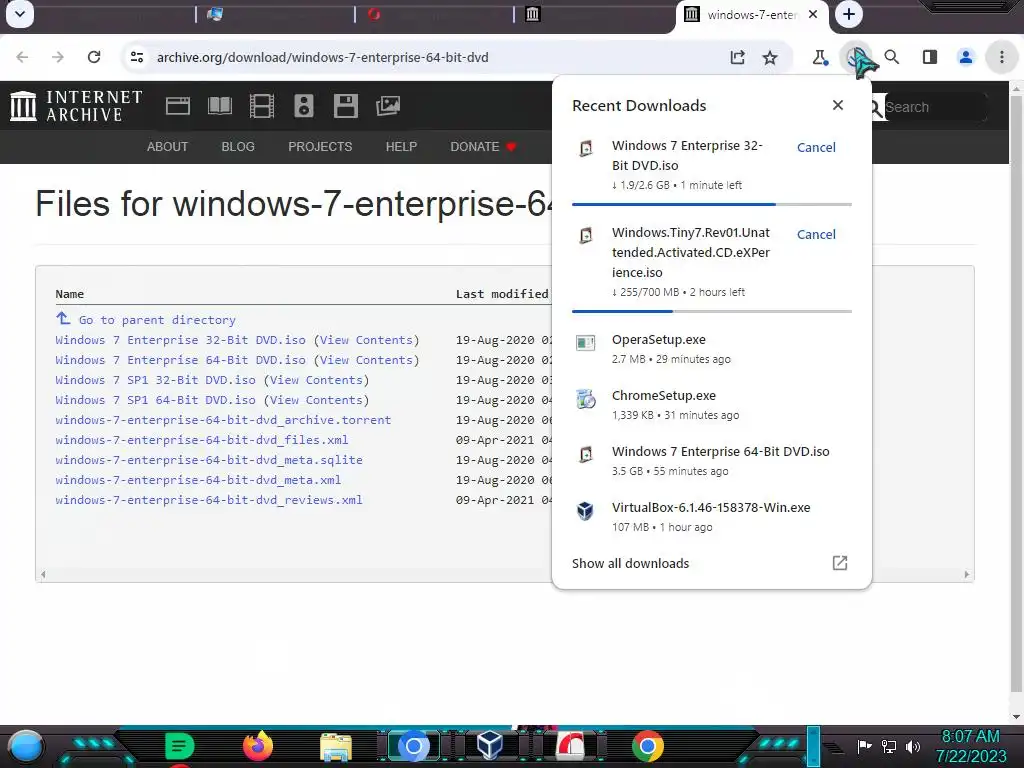The width and height of the screenshot is (1024, 768).
Task: Download Windows 7 Enterprise 64-Bit DVD.iso link
Action: [180, 360]
